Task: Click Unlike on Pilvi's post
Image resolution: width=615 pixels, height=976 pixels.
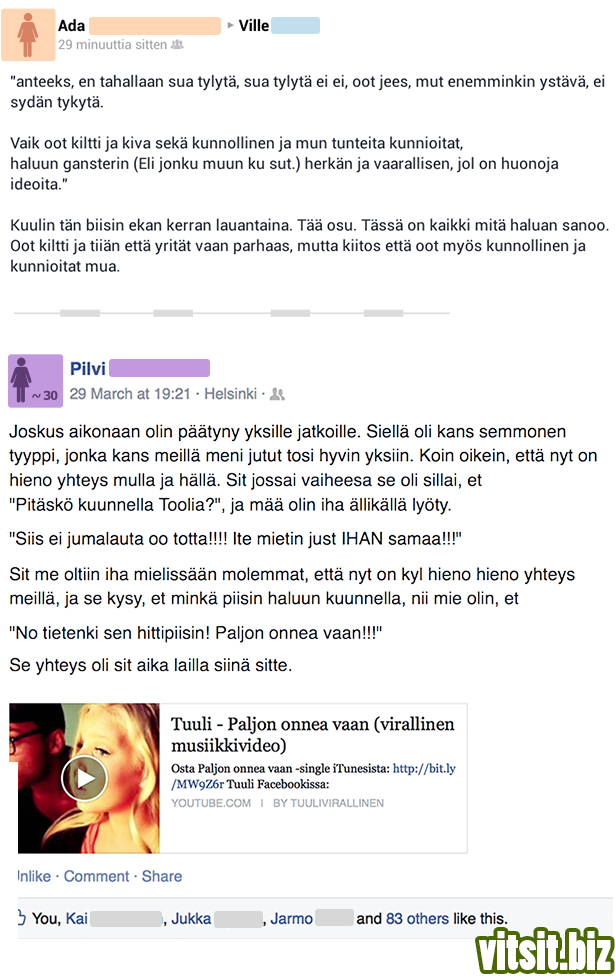Action: click(x=34, y=876)
